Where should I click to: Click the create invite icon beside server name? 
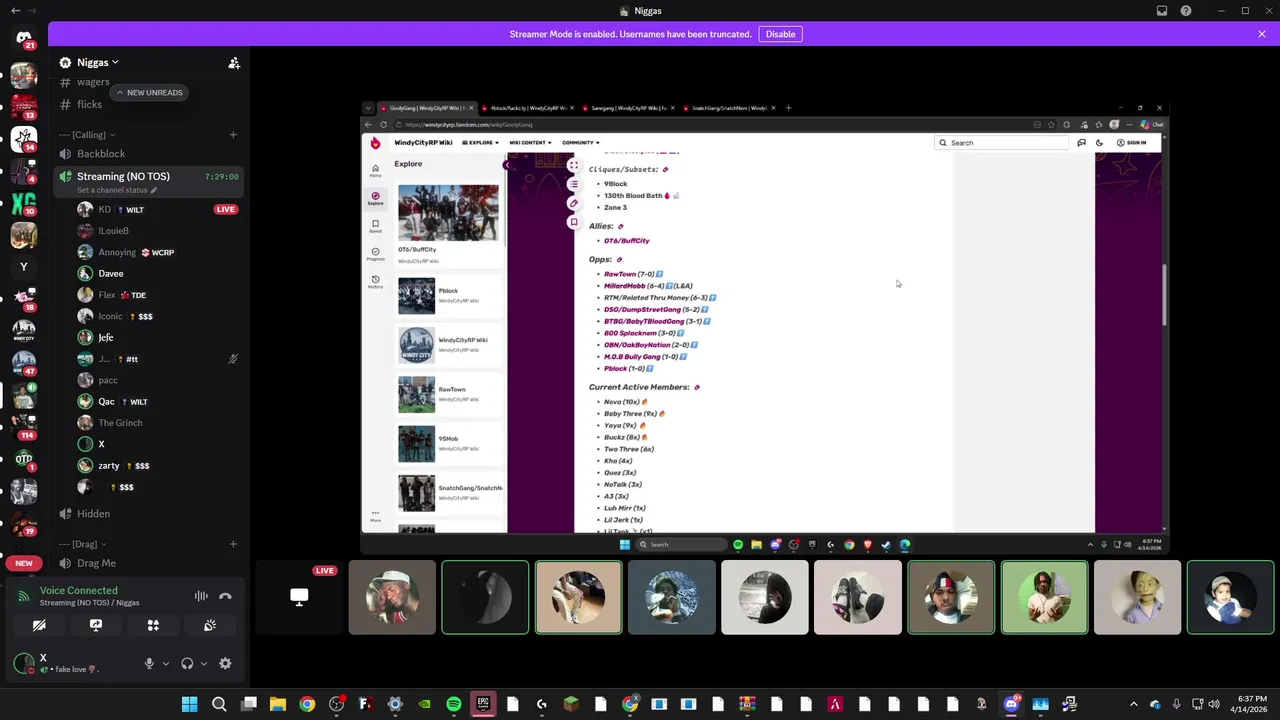[x=234, y=62]
